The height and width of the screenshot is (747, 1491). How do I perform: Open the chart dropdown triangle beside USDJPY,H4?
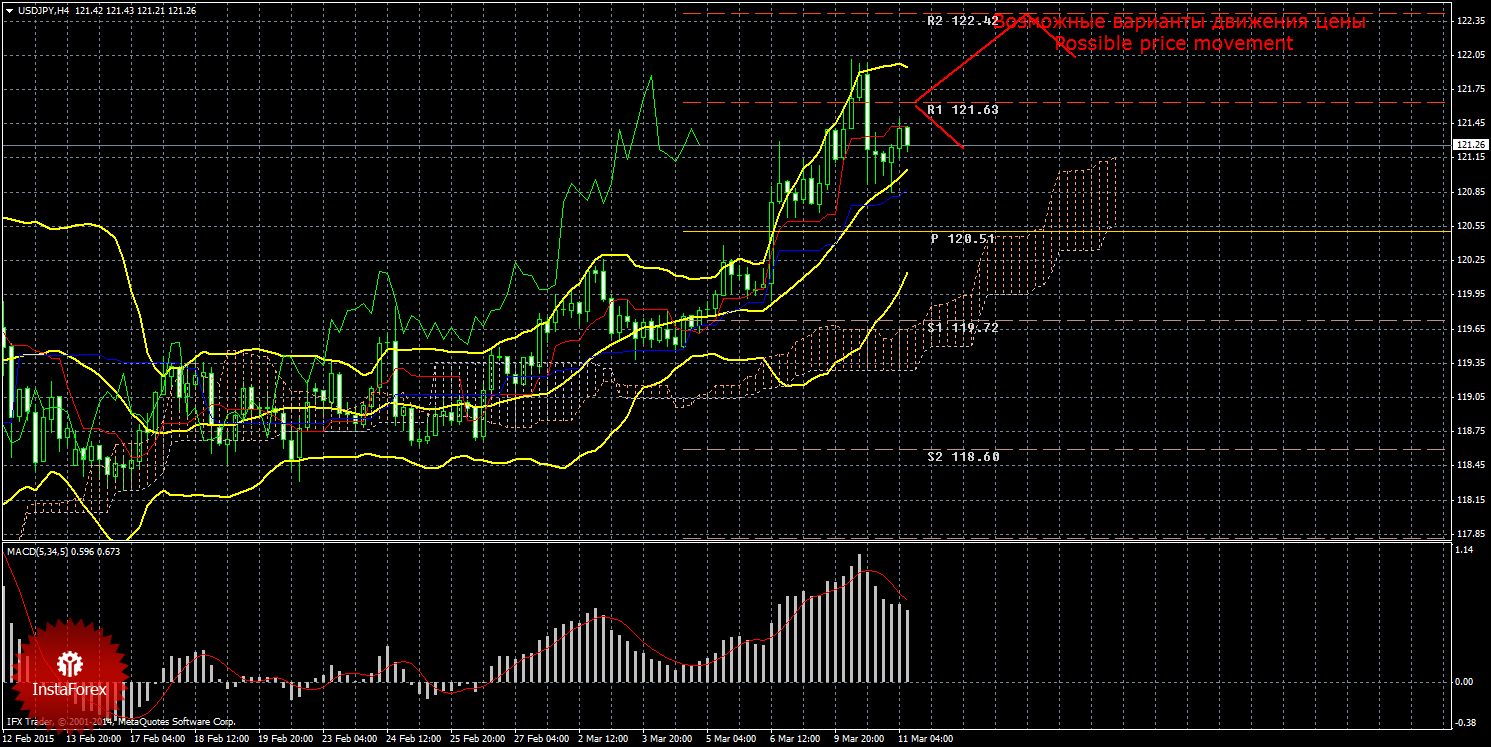tap(8, 10)
